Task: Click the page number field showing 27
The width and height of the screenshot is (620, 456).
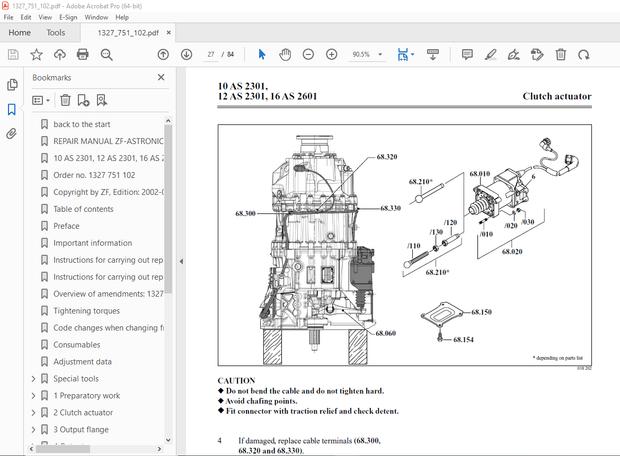Action: pos(211,54)
